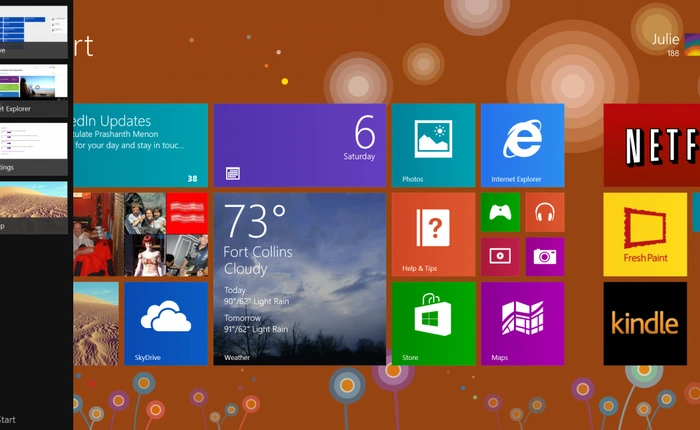The image size is (700, 430).
Task: Open the Kindle tile
Action: click(645, 324)
